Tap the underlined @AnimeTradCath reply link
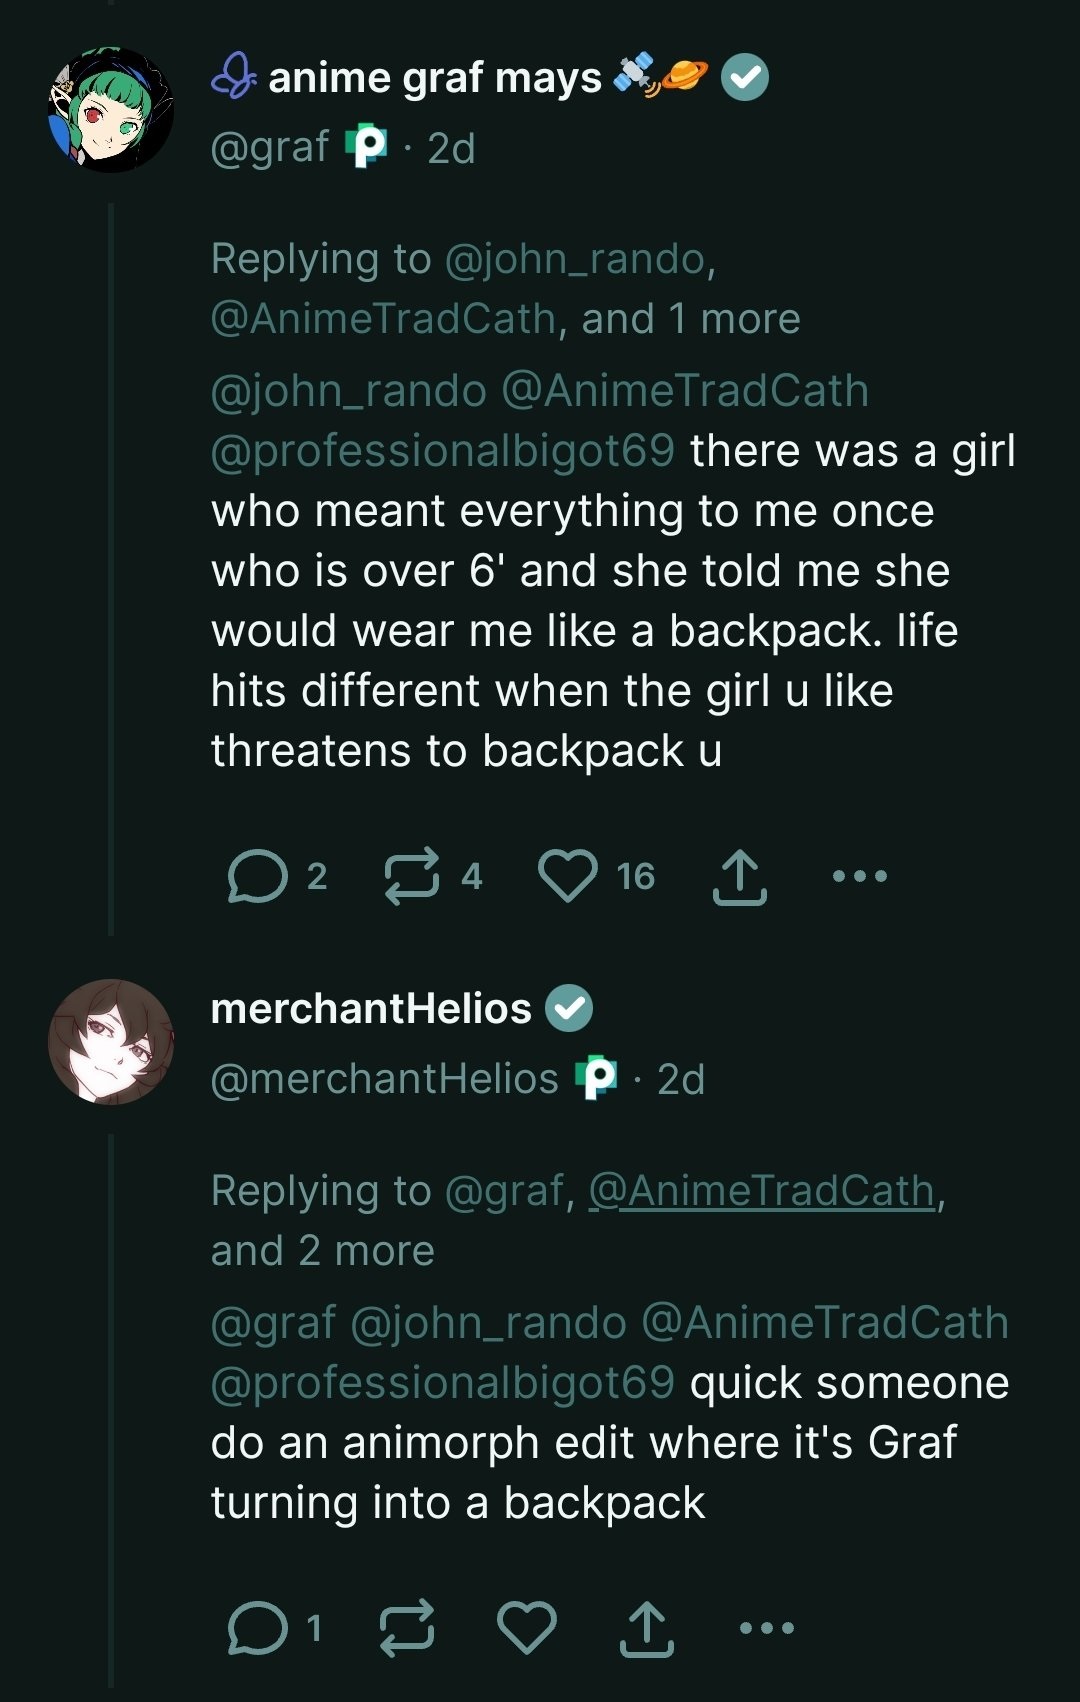This screenshot has height=1702, width=1080. [x=761, y=1190]
